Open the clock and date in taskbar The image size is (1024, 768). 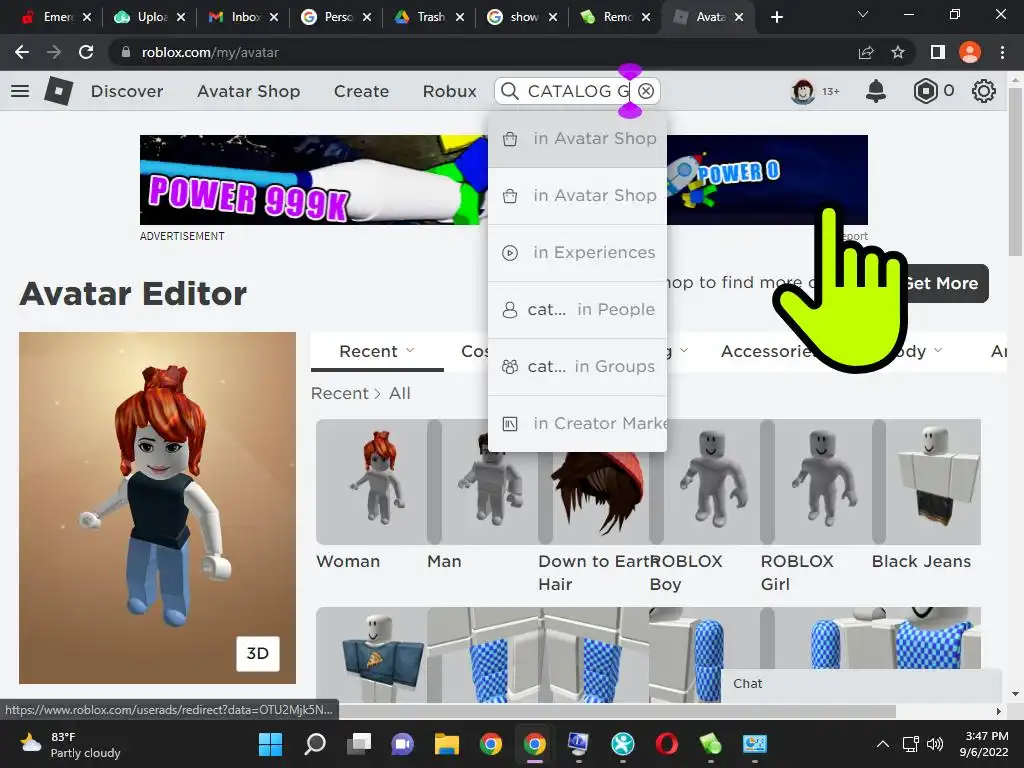click(983, 744)
